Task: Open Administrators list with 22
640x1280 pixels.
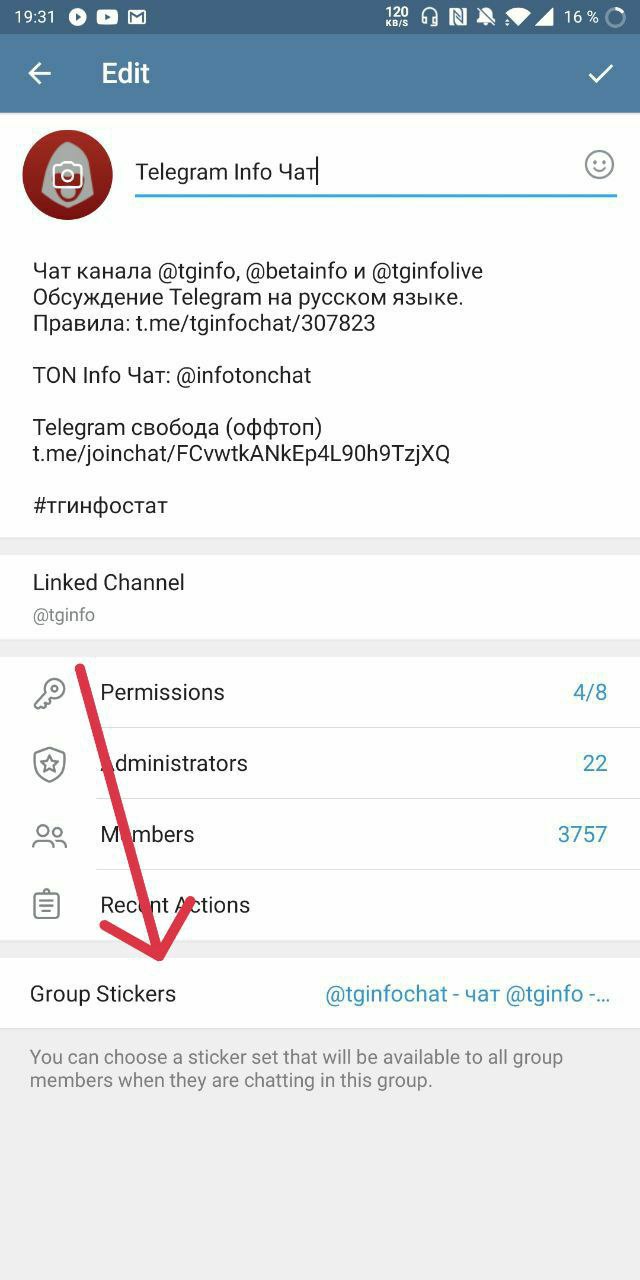Action: (320, 763)
